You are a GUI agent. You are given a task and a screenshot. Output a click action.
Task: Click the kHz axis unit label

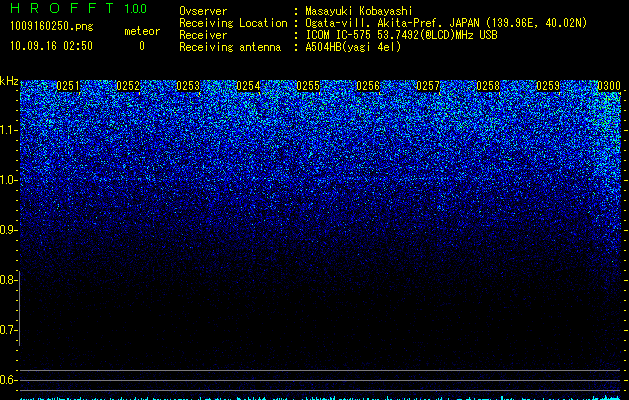click(x=9, y=81)
